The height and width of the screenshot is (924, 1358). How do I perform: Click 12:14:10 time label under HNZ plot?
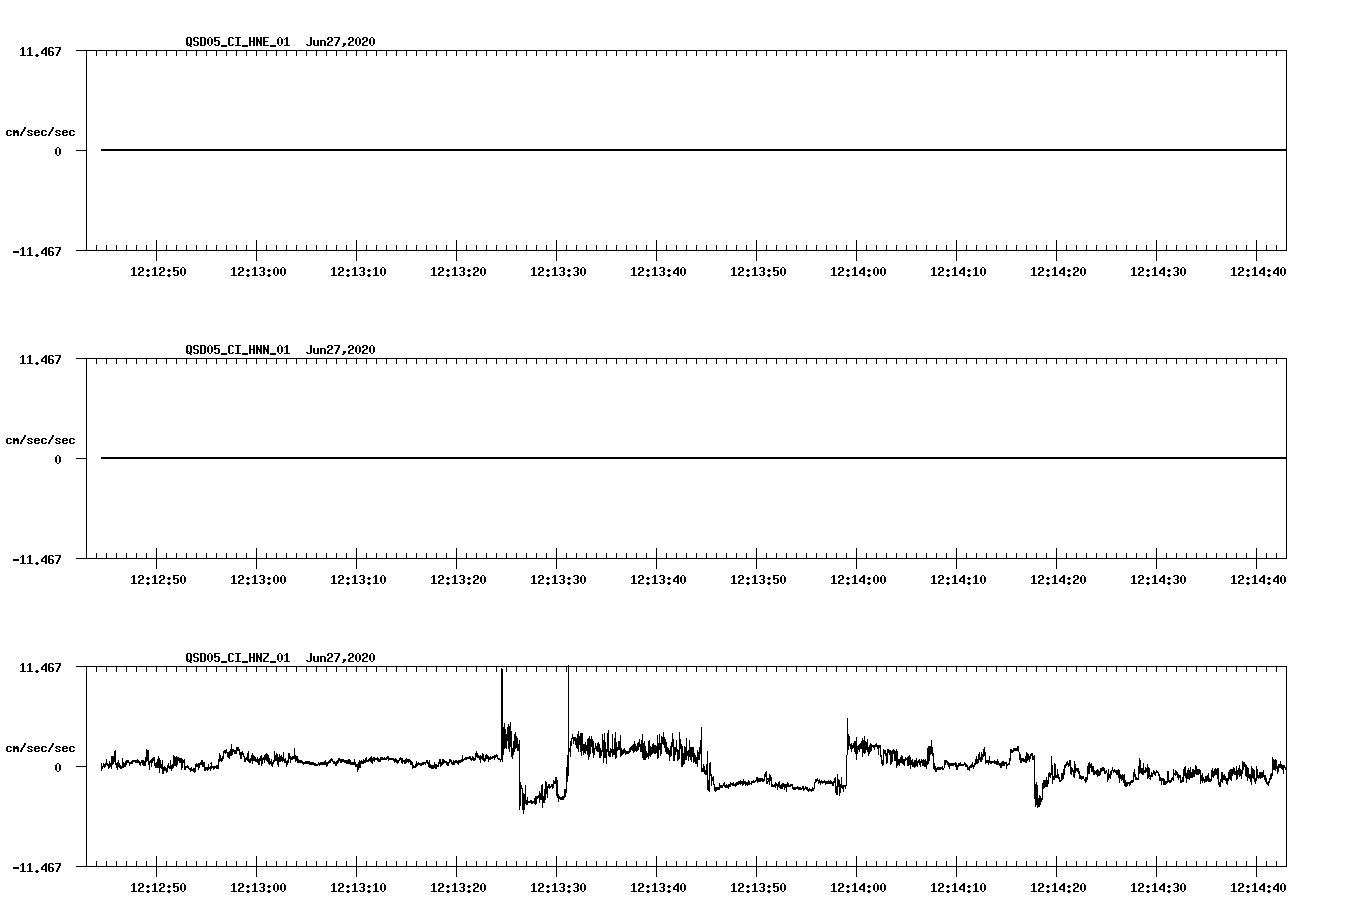pos(958,888)
